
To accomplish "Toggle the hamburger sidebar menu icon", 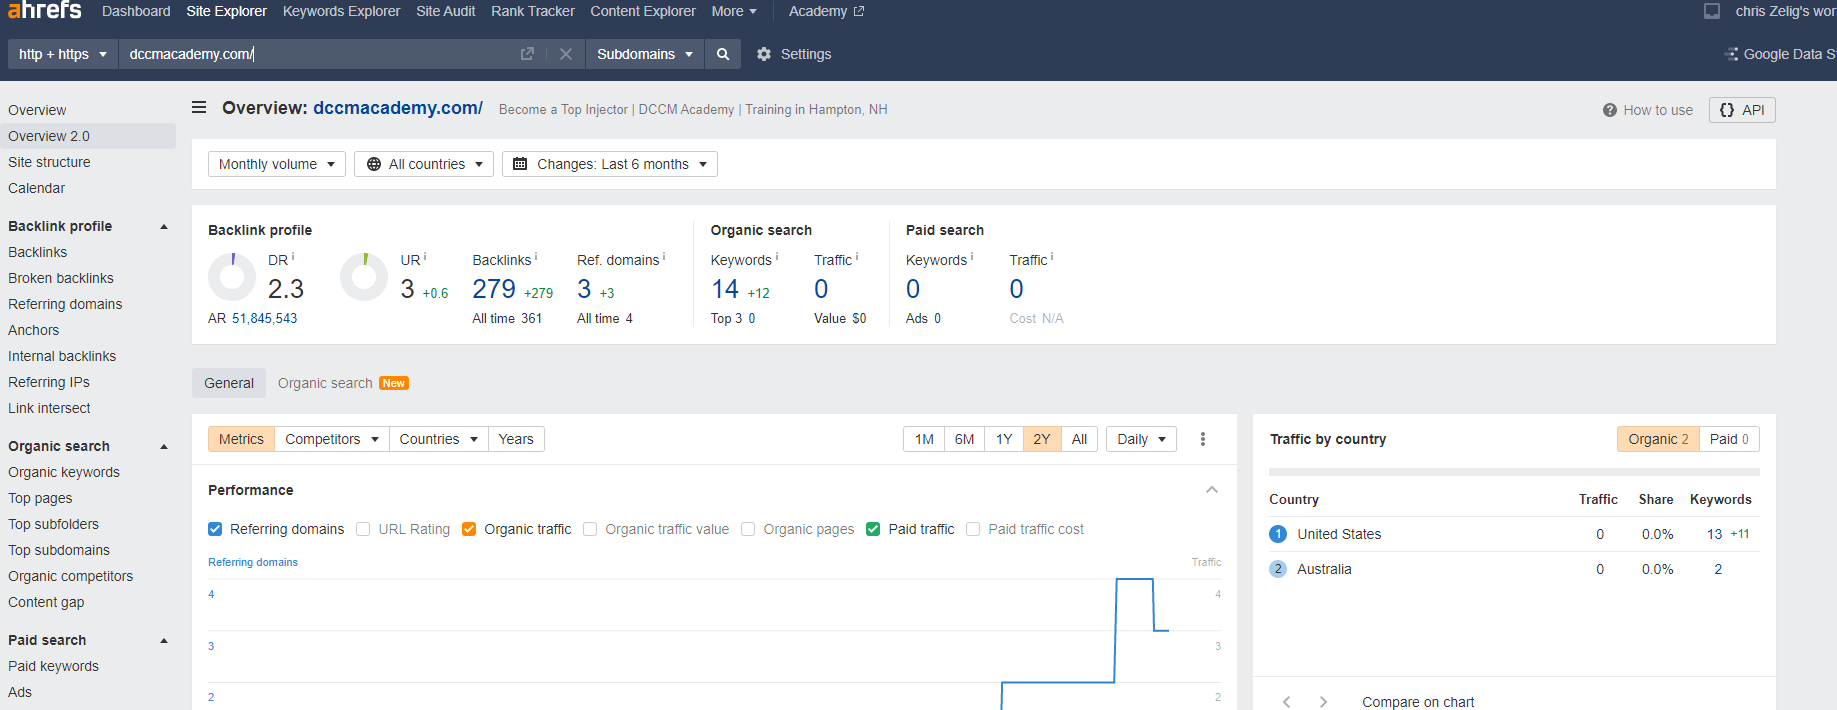I will click(x=199, y=107).
